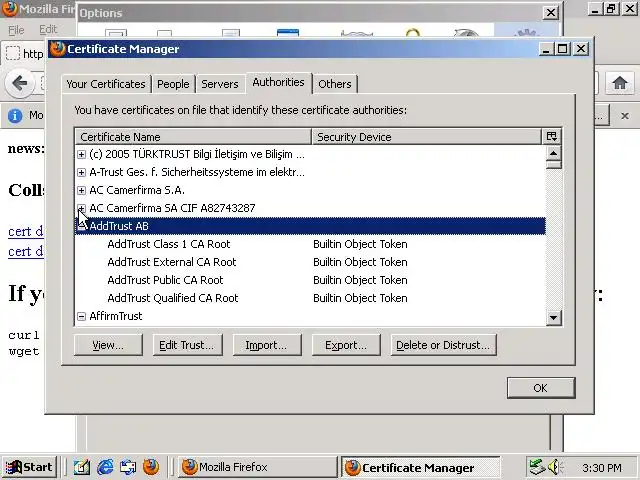Viewport: 640px width, 480px height.
Task: Switch to the Others tab
Action: click(335, 84)
